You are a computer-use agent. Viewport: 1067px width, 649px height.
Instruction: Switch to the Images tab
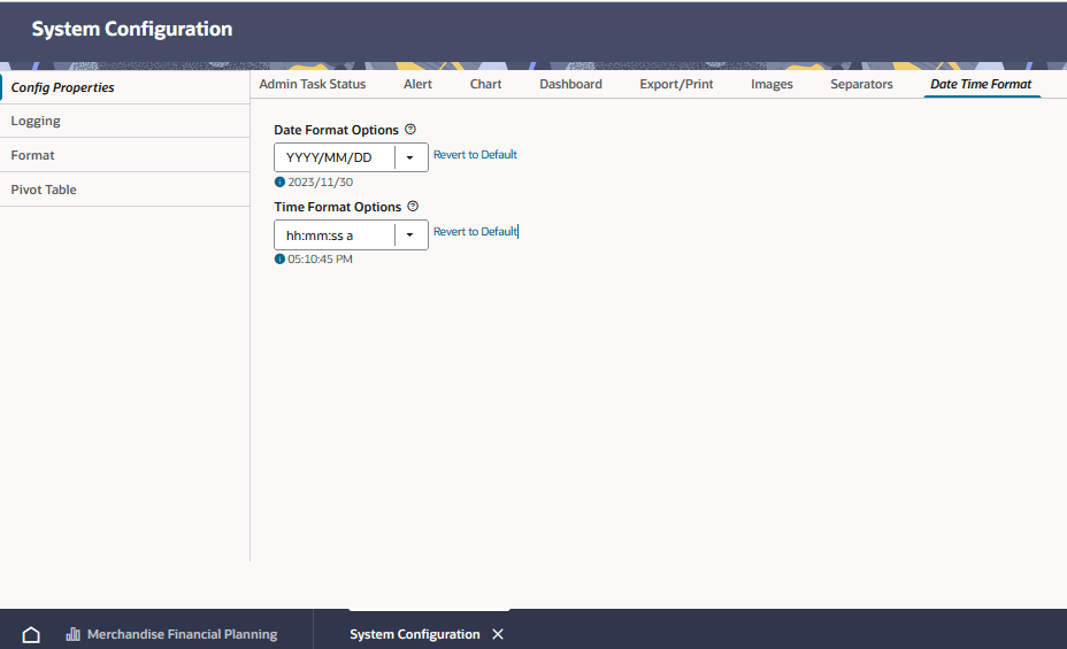click(772, 84)
